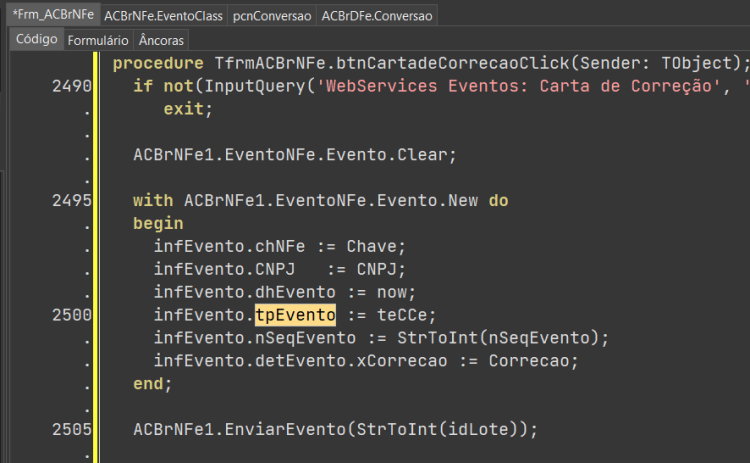
Task: Click infEvento.detEvento.xCorrecao property
Action: (300, 361)
